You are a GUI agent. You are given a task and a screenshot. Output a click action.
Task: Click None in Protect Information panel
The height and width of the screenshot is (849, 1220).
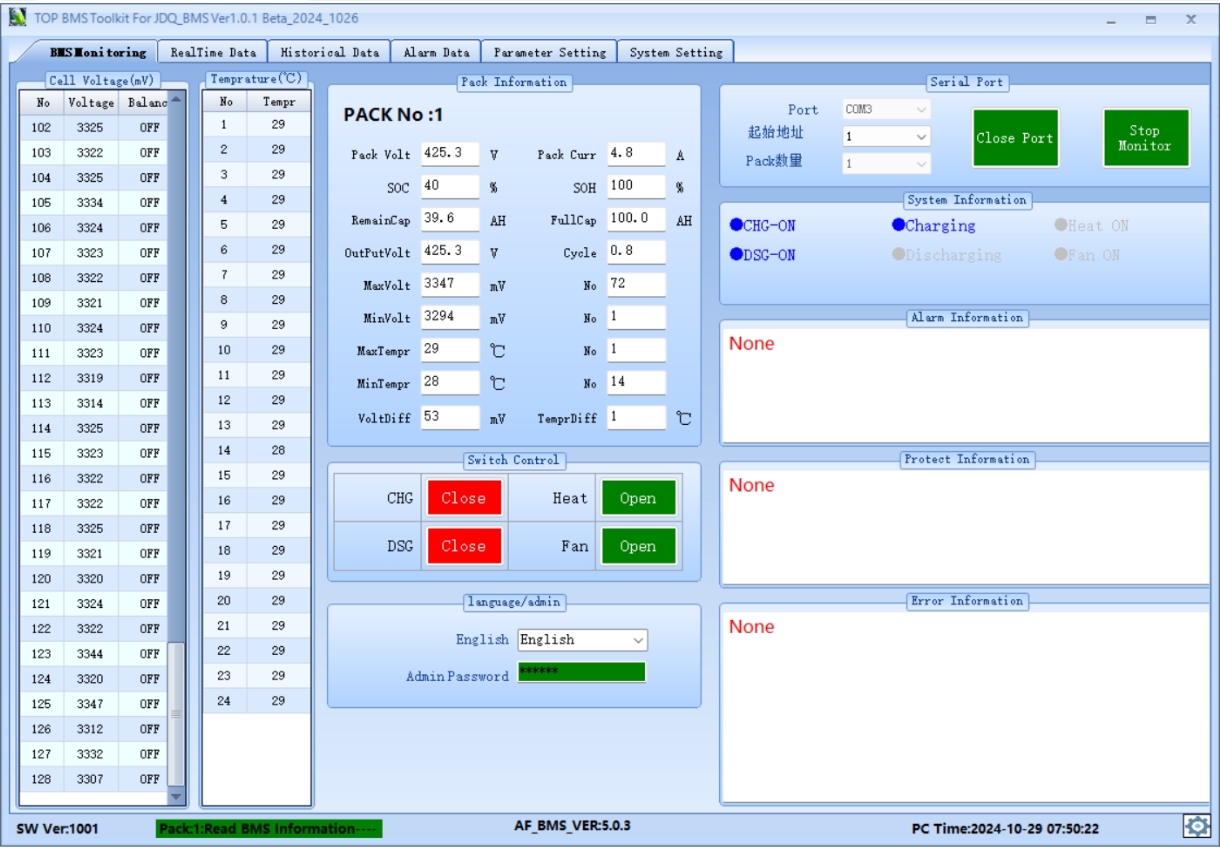pos(752,486)
